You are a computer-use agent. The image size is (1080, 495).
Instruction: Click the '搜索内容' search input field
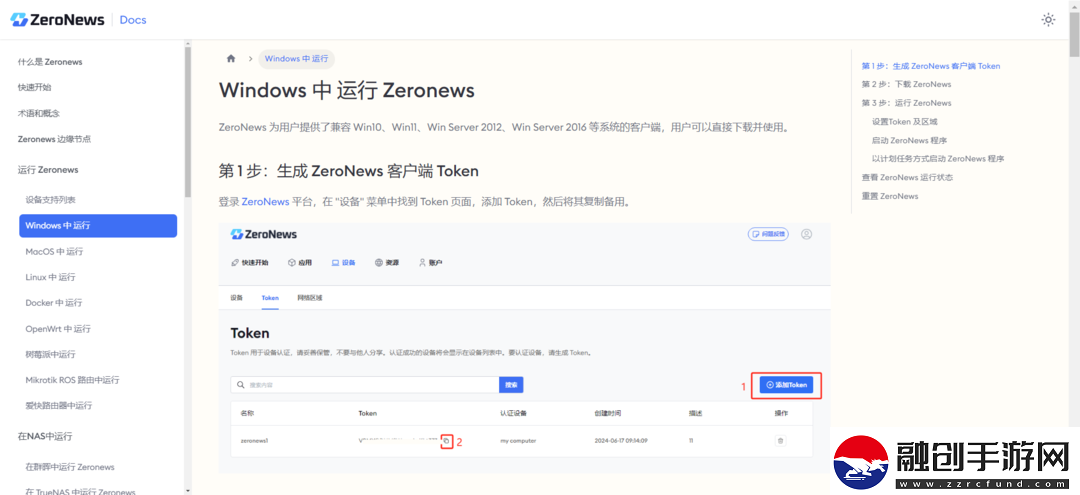(x=365, y=385)
